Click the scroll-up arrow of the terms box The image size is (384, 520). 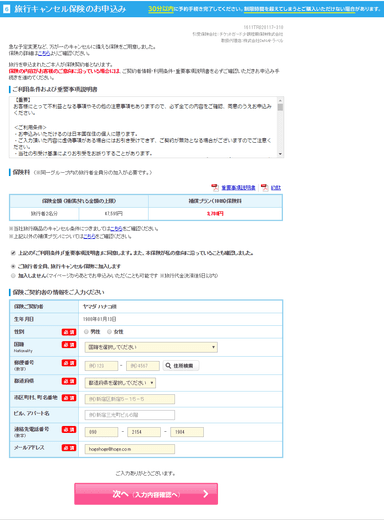[280, 100]
